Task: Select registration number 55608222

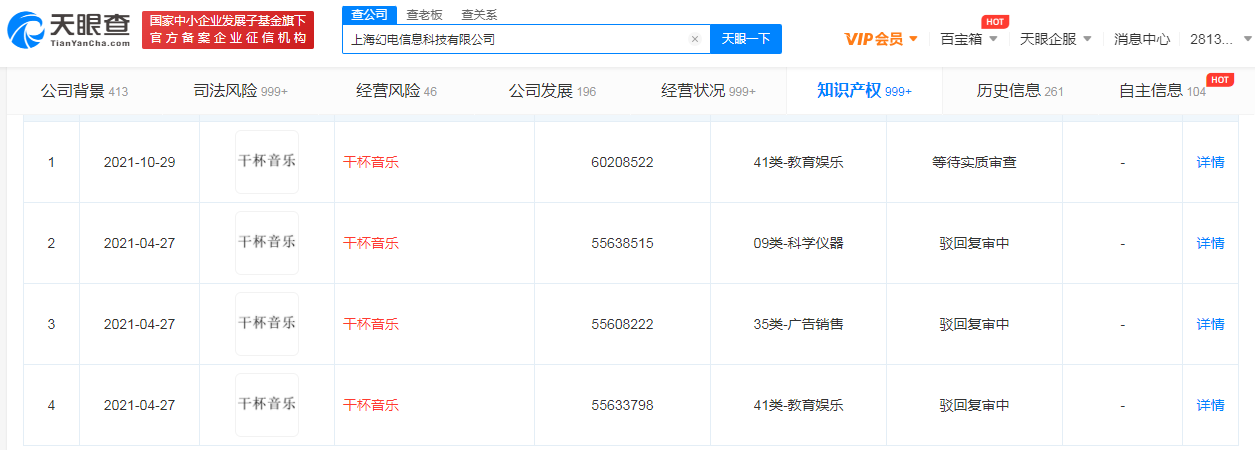Action: pos(622,324)
